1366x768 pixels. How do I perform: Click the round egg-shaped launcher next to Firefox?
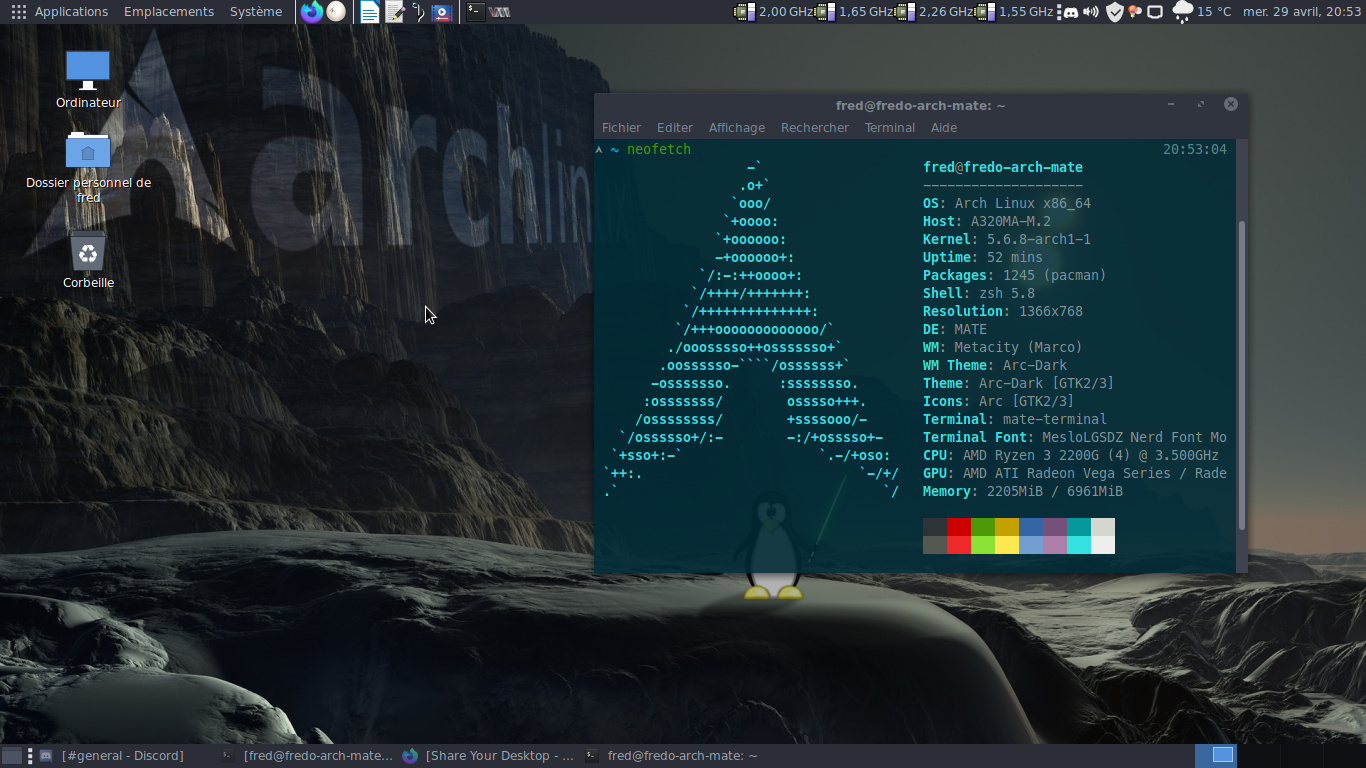(x=336, y=12)
